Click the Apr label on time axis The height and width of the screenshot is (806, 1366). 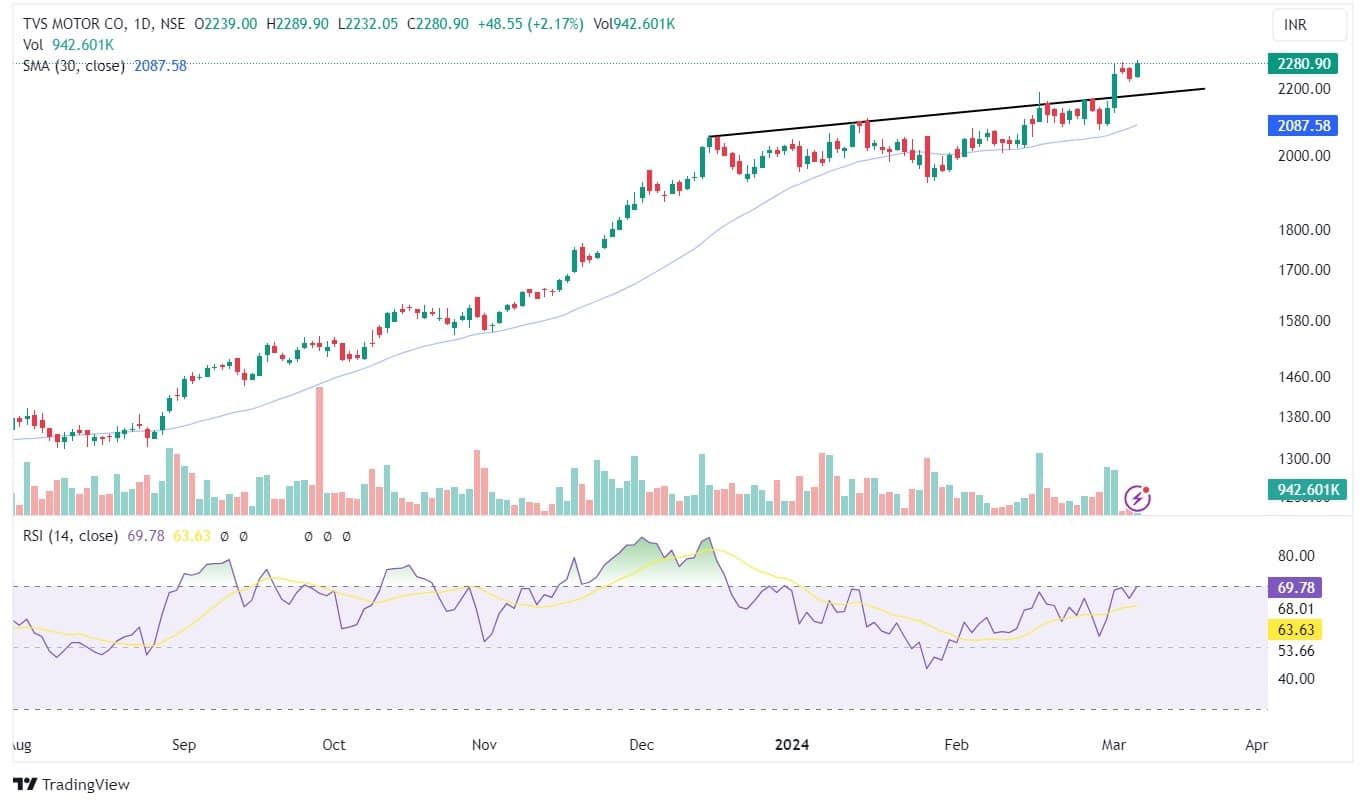1257,745
